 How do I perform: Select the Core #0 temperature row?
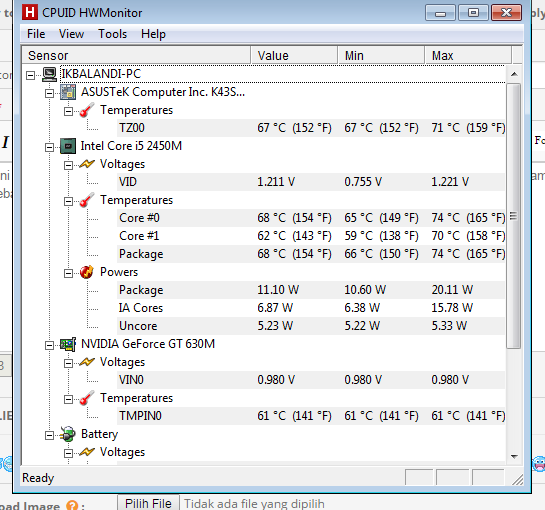pos(311,218)
